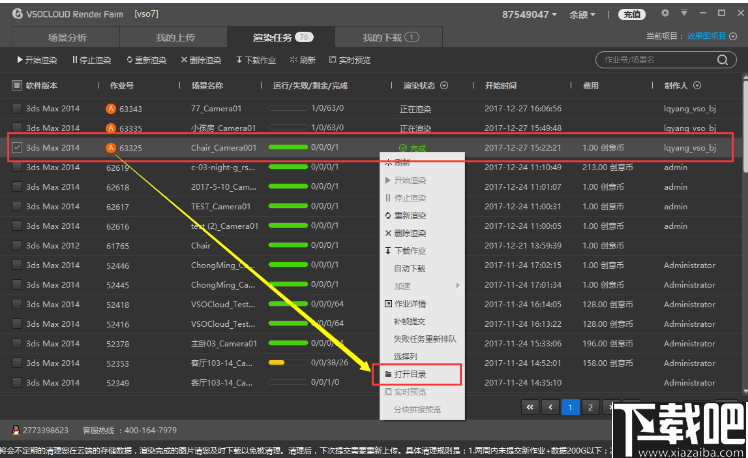
Task: Go to first page with double-arrow button
Action: 530,407
